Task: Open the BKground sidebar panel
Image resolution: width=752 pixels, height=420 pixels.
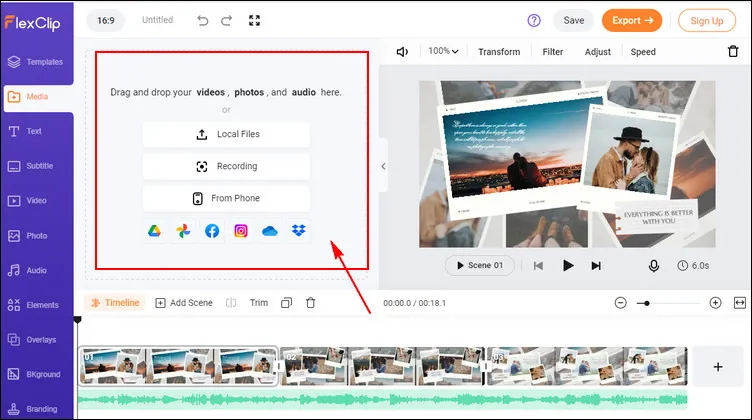Action: [34, 374]
